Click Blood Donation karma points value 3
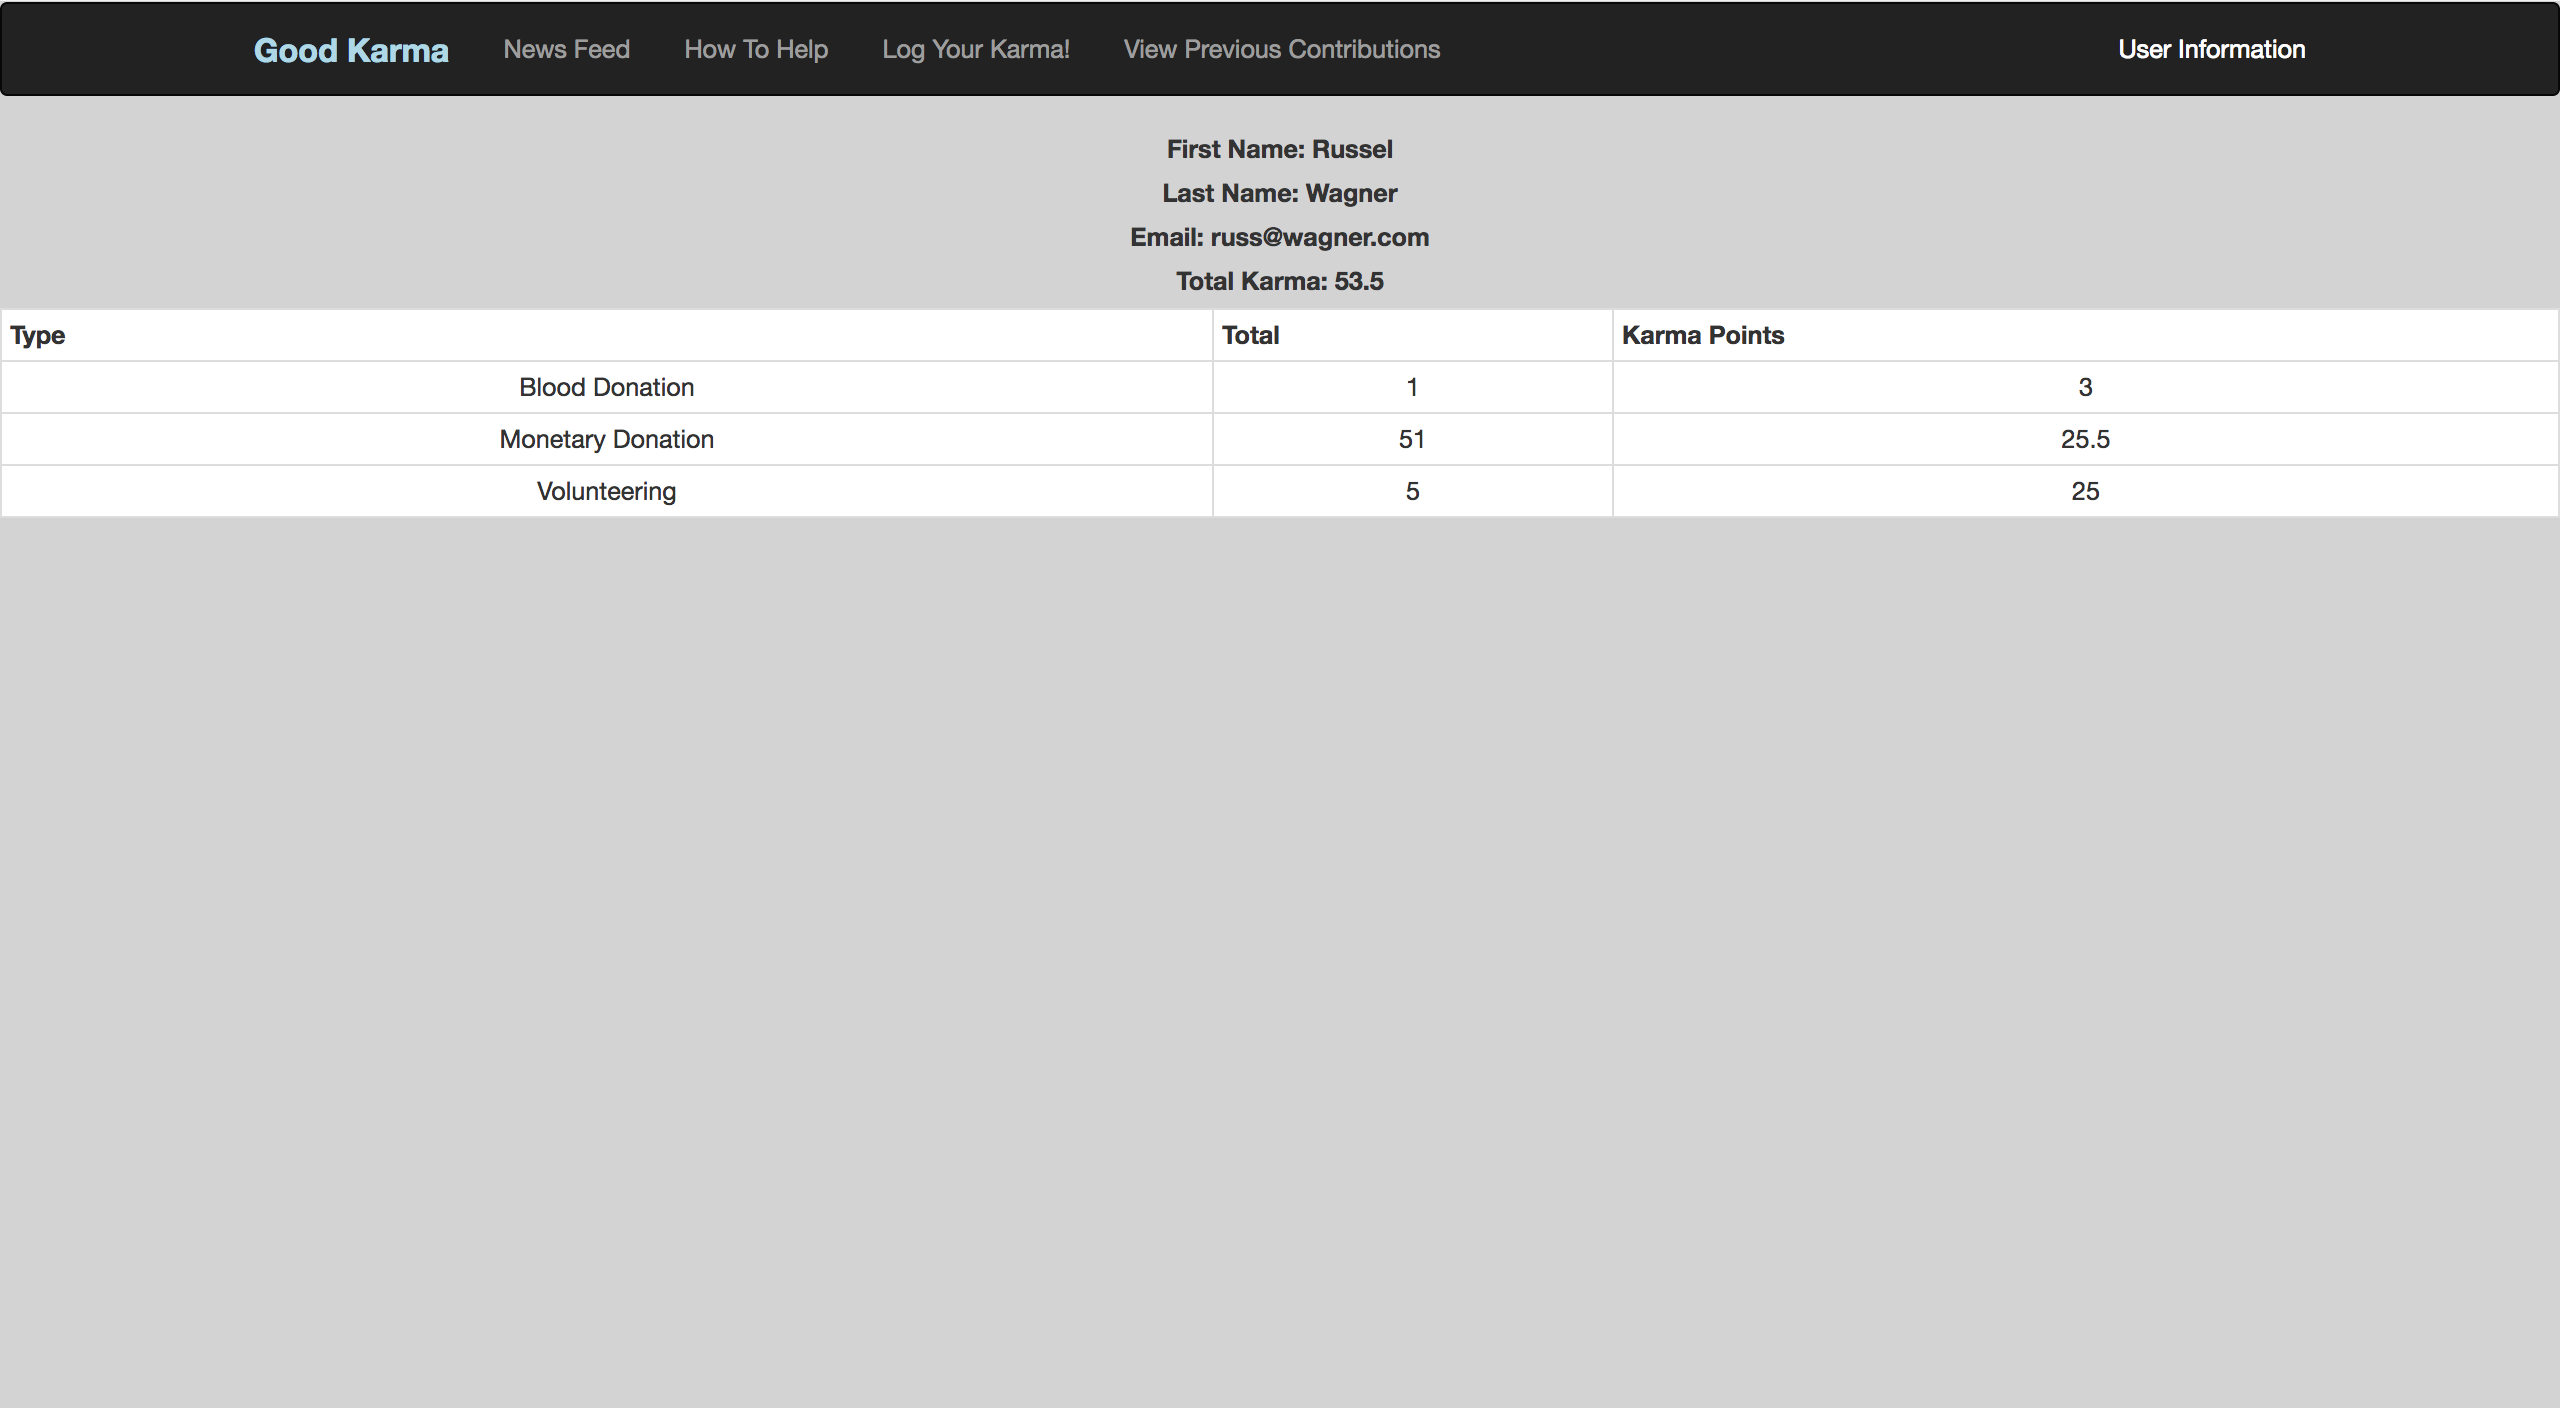Viewport: 2560px width, 1408px height. pyautogui.click(x=2085, y=387)
